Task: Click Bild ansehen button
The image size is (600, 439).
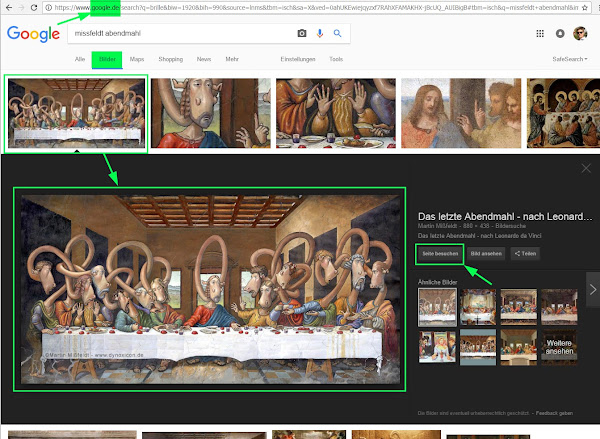Action: [486, 254]
